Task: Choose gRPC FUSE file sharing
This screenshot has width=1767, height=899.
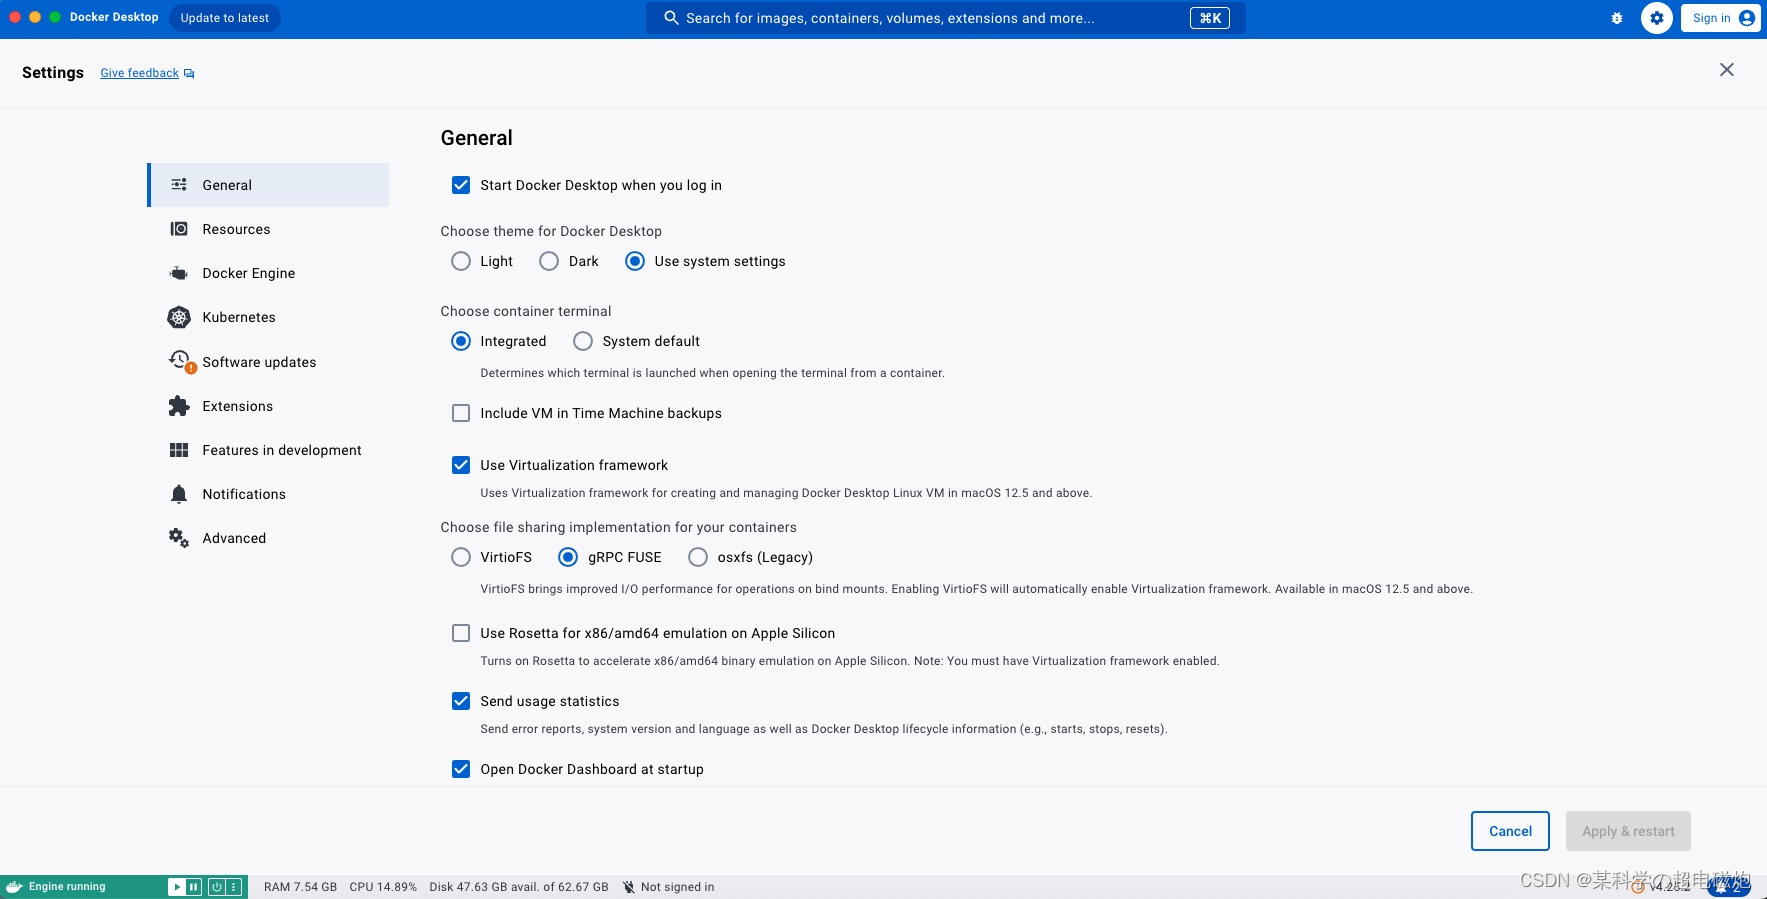Action: [568, 557]
